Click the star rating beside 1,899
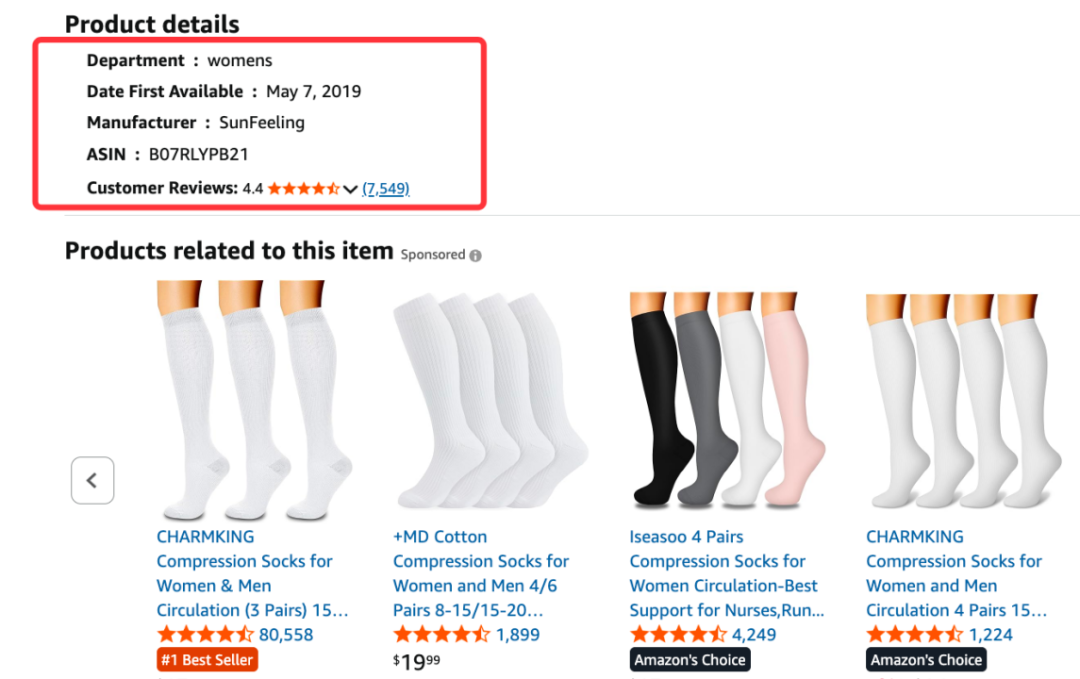This screenshot has width=1080, height=679. point(442,634)
